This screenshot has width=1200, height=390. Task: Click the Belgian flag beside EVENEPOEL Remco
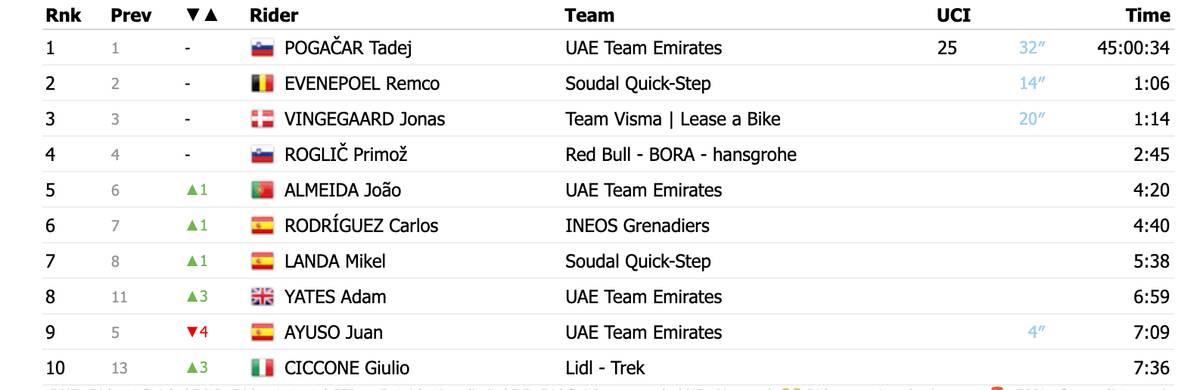coord(262,84)
